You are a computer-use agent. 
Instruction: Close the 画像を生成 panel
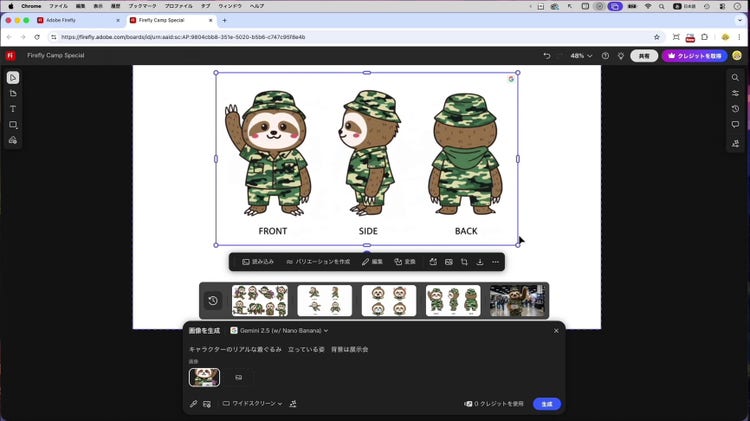click(x=556, y=330)
